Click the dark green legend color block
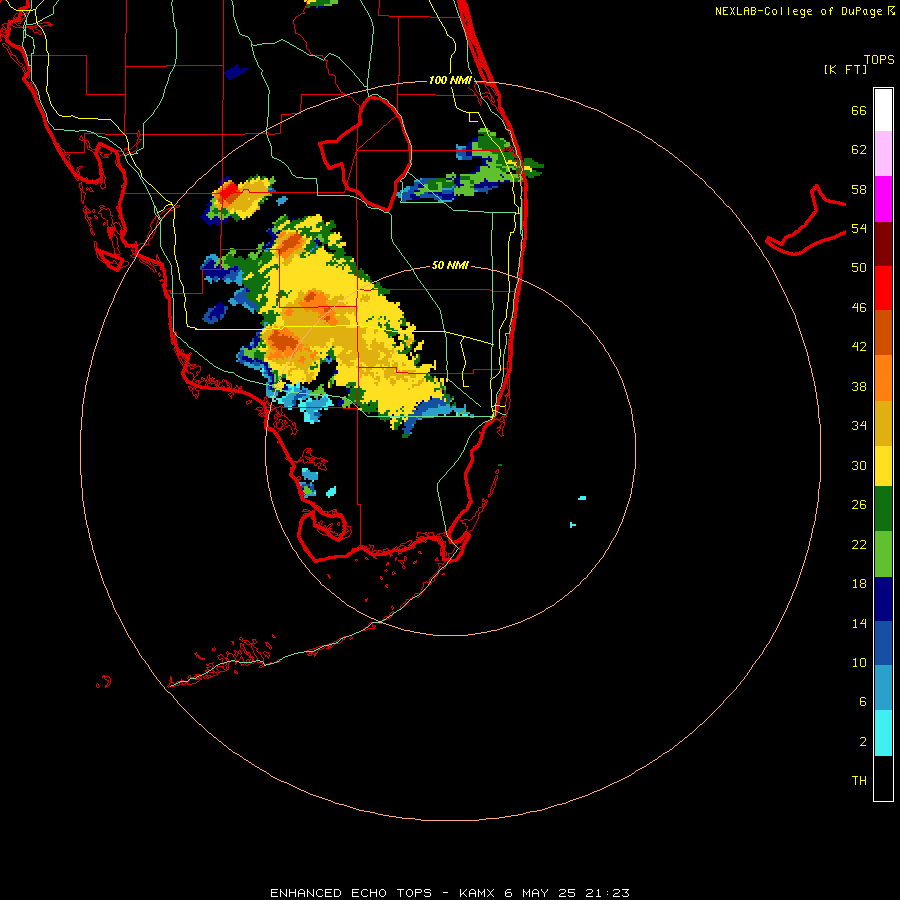Screen dimensions: 900x900 coord(883,509)
